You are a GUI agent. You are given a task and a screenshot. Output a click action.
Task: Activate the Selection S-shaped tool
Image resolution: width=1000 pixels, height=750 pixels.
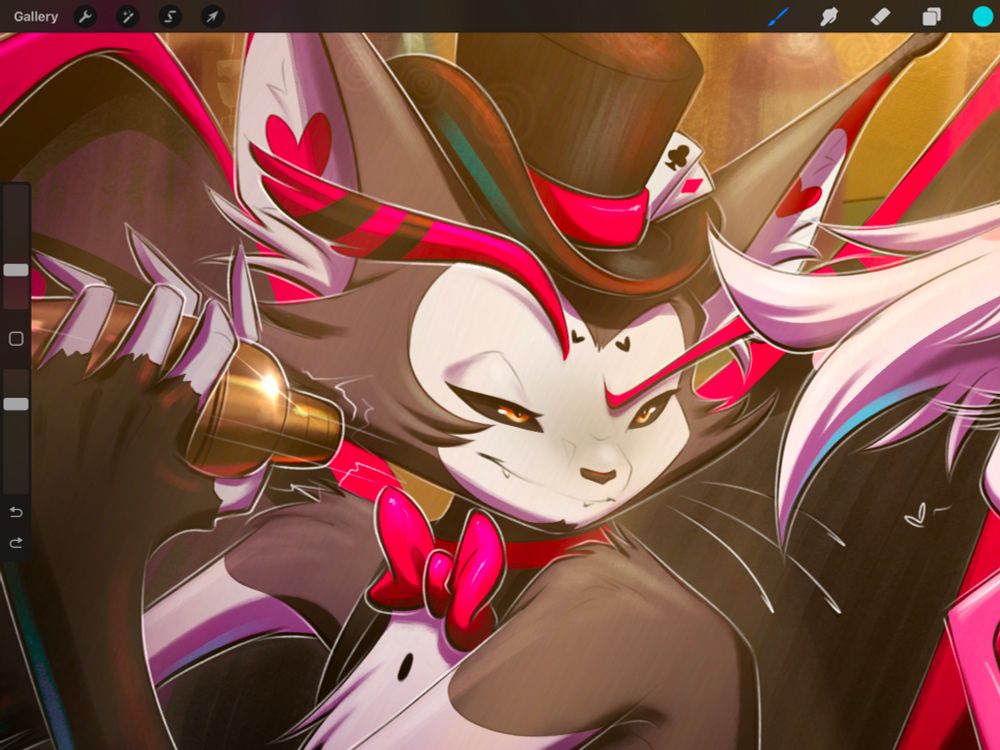tap(170, 17)
